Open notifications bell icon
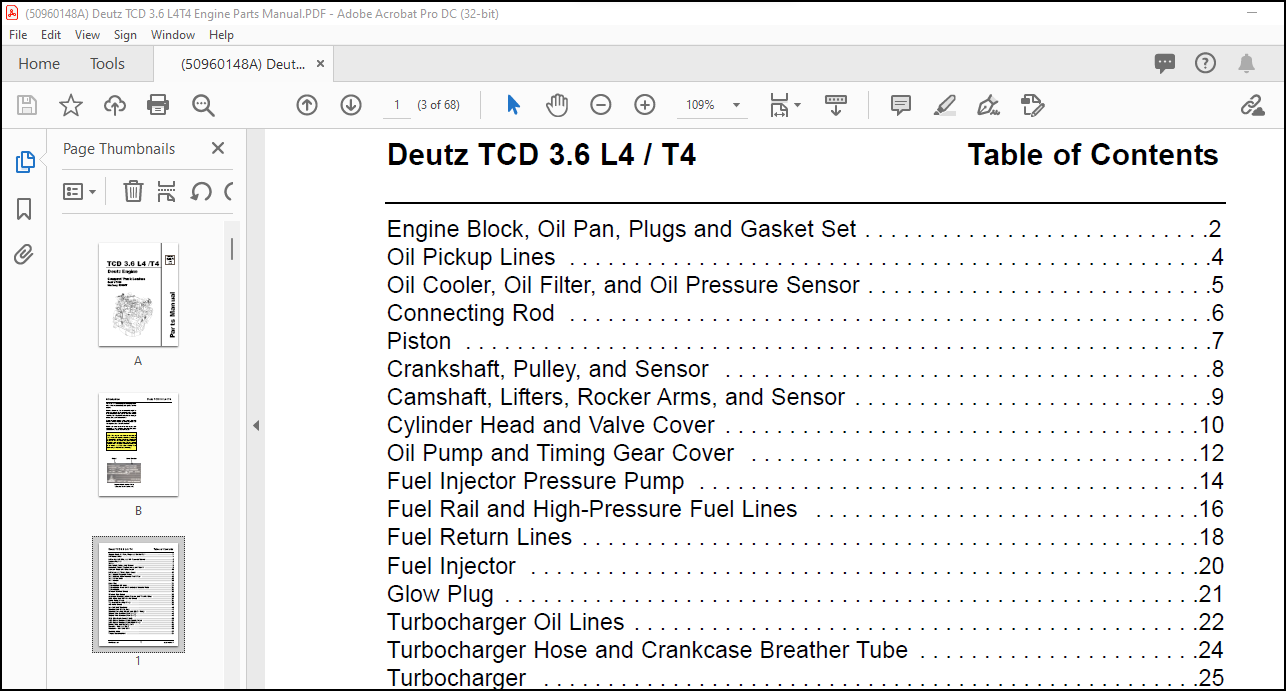The image size is (1286, 691). pos(1246,64)
